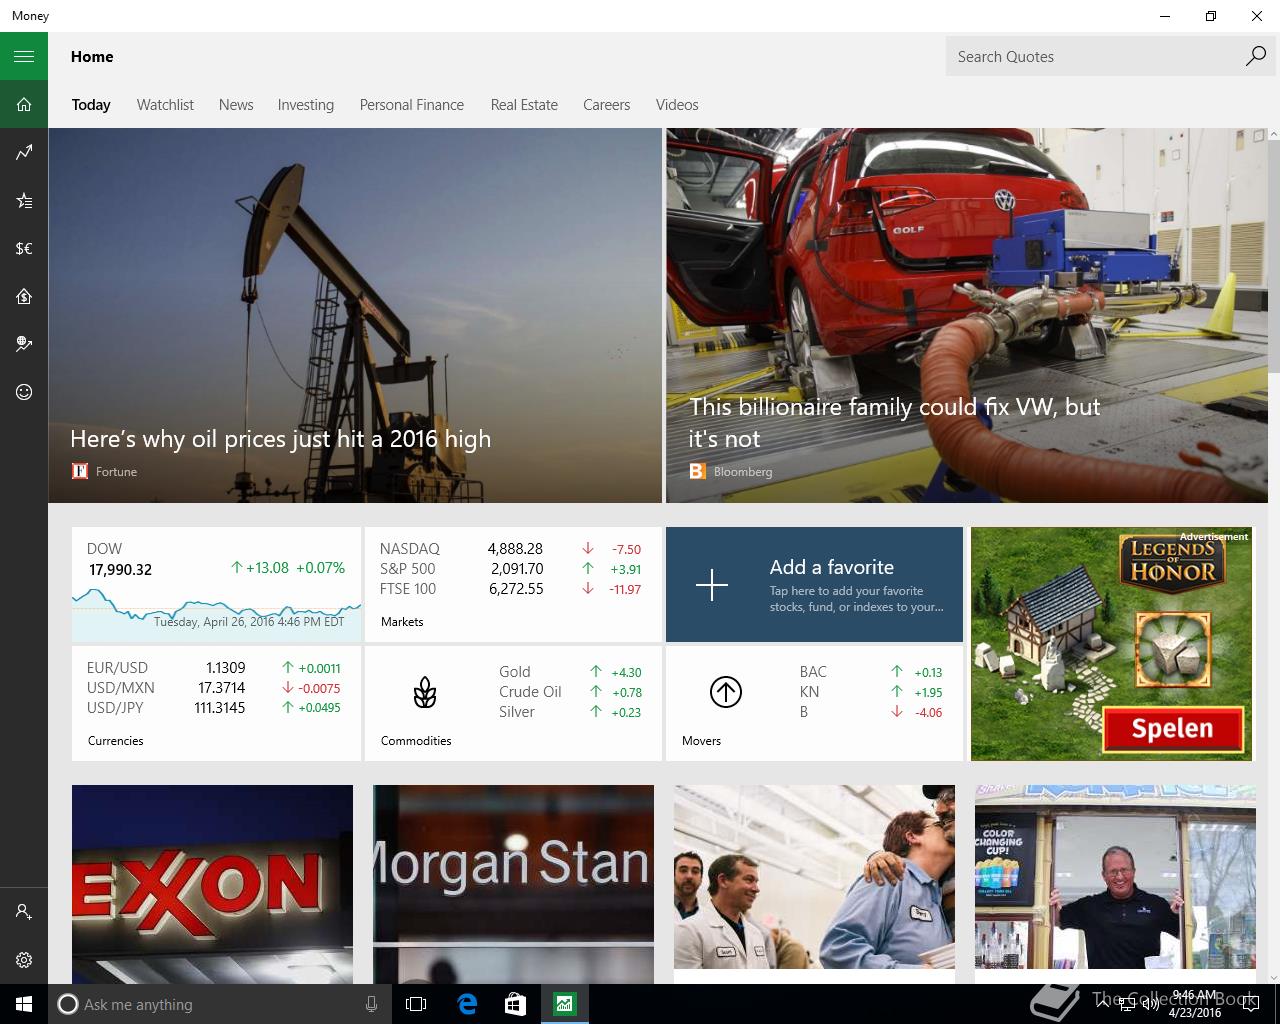1280x1024 pixels.
Task: Select the FTSE 100 row
Action: [511, 589]
